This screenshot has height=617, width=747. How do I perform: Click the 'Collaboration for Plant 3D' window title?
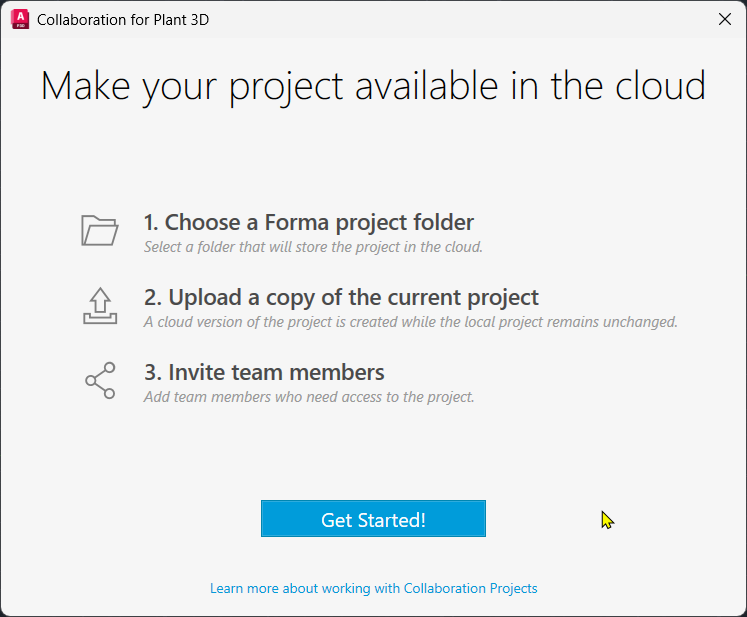point(123,20)
